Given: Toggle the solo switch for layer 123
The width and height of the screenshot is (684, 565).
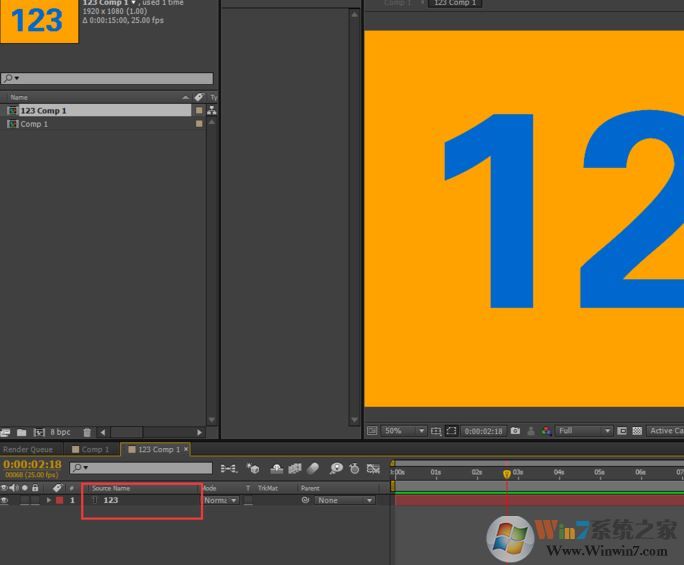Looking at the screenshot, I should tap(24, 500).
